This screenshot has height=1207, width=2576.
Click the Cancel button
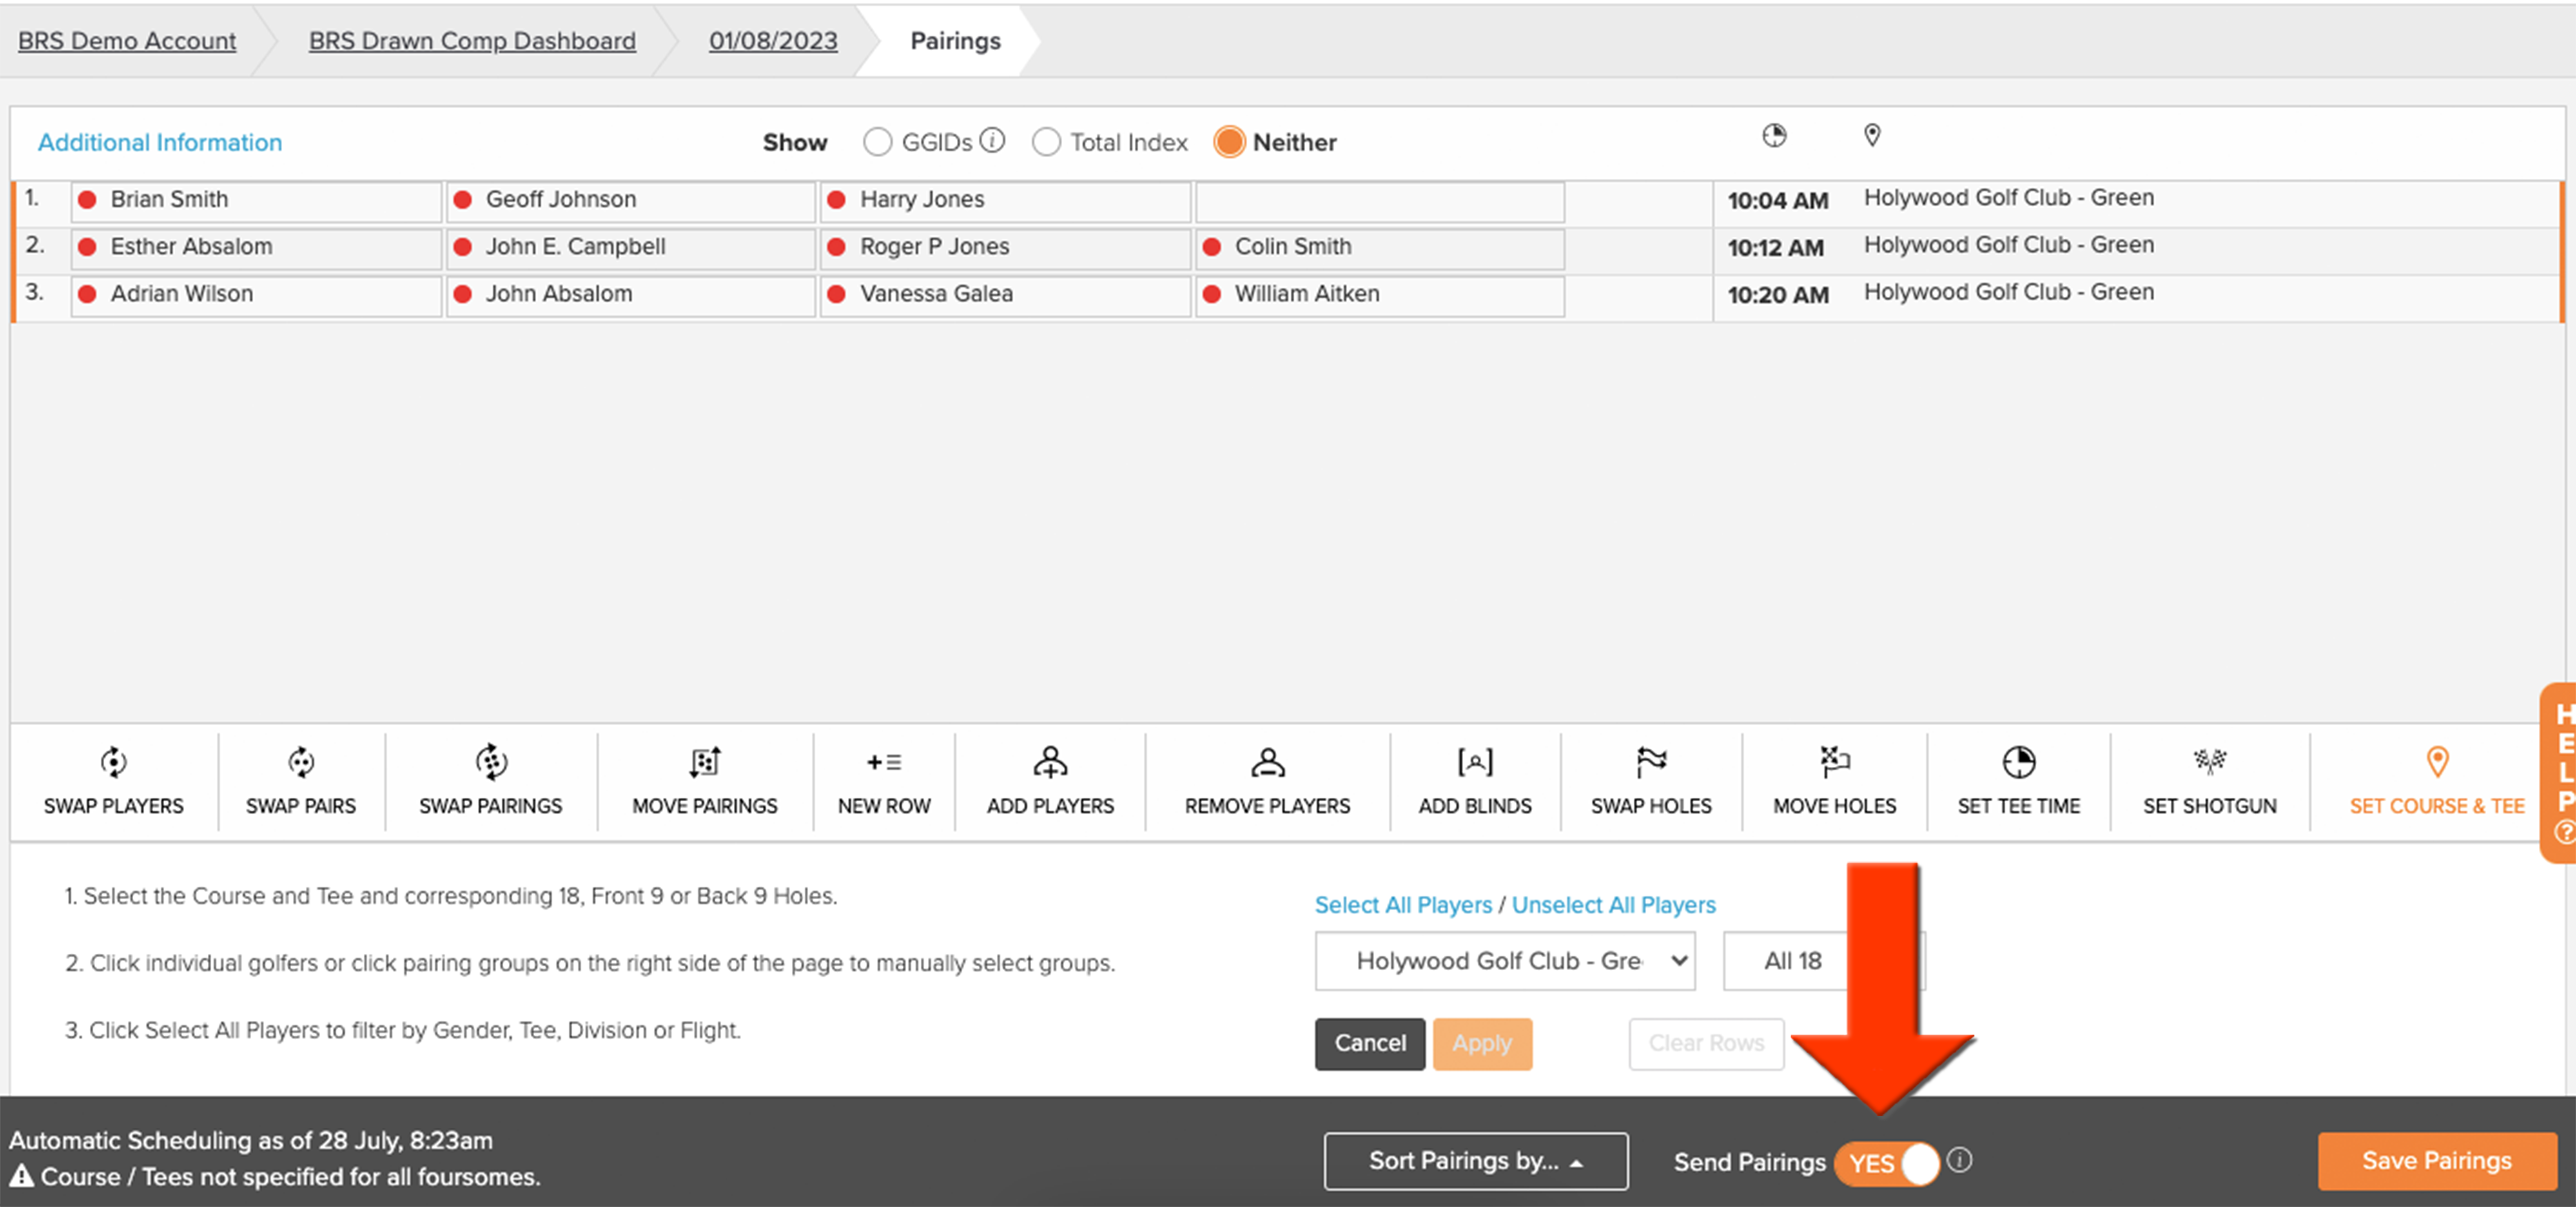point(1370,1043)
